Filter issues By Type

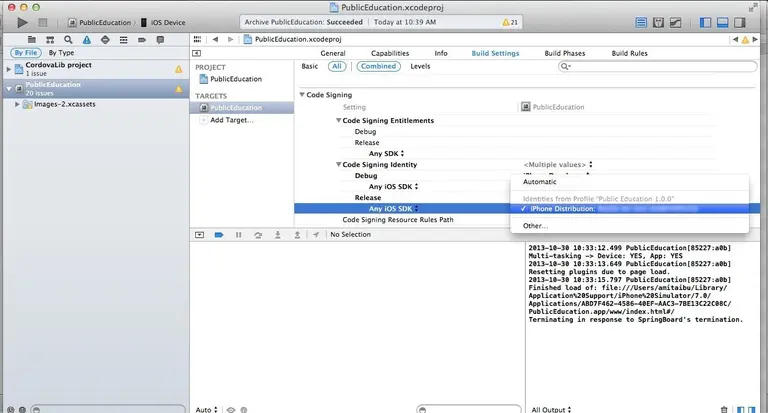point(61,52)
